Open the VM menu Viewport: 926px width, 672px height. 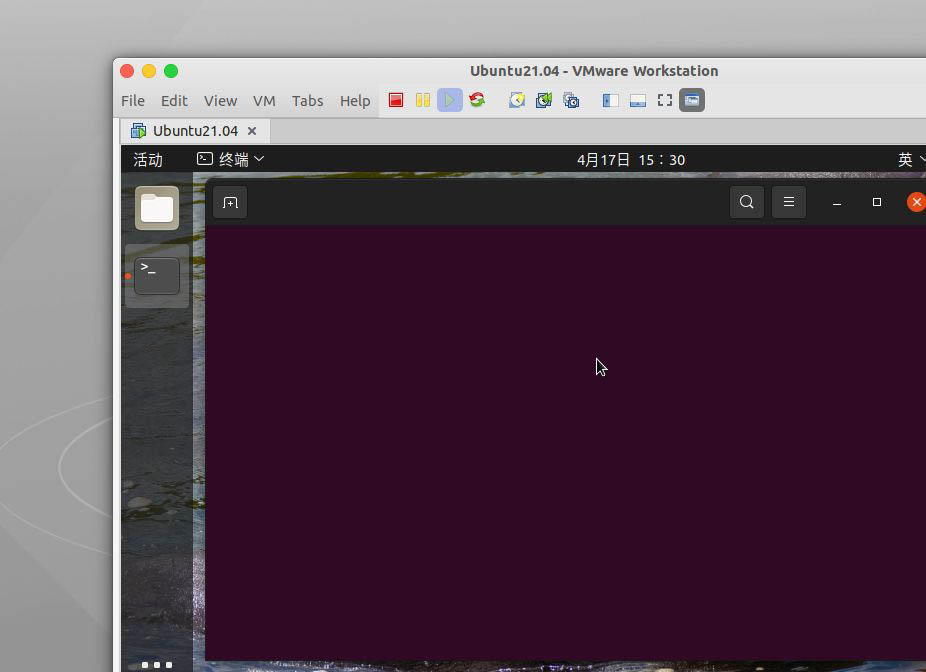pyautogui.click(x=263, y=100)
